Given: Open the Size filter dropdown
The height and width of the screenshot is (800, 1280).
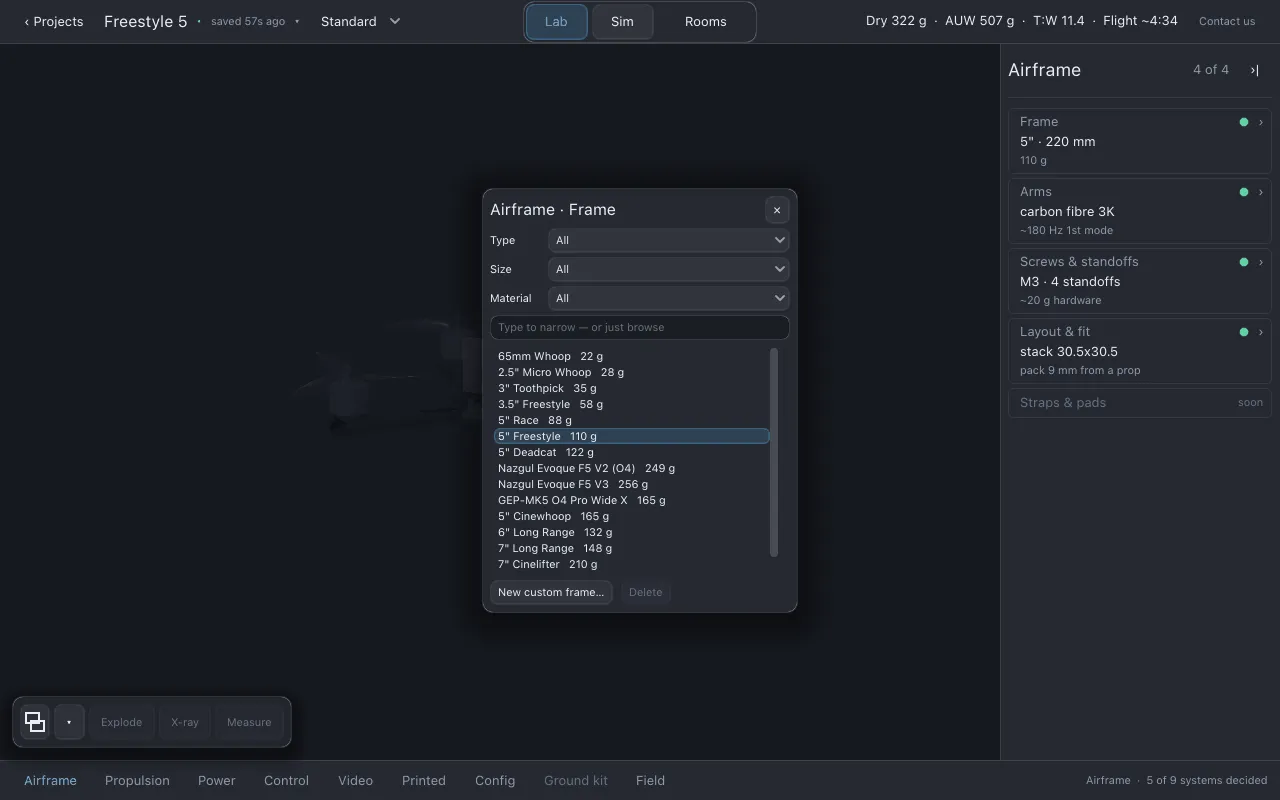Looking at the screenshot, I should click(x=669, y=269).
